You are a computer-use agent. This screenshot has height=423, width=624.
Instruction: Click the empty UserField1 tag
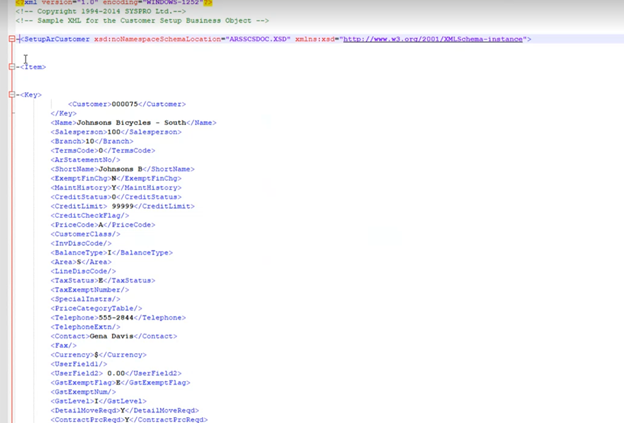click(79, 364)
